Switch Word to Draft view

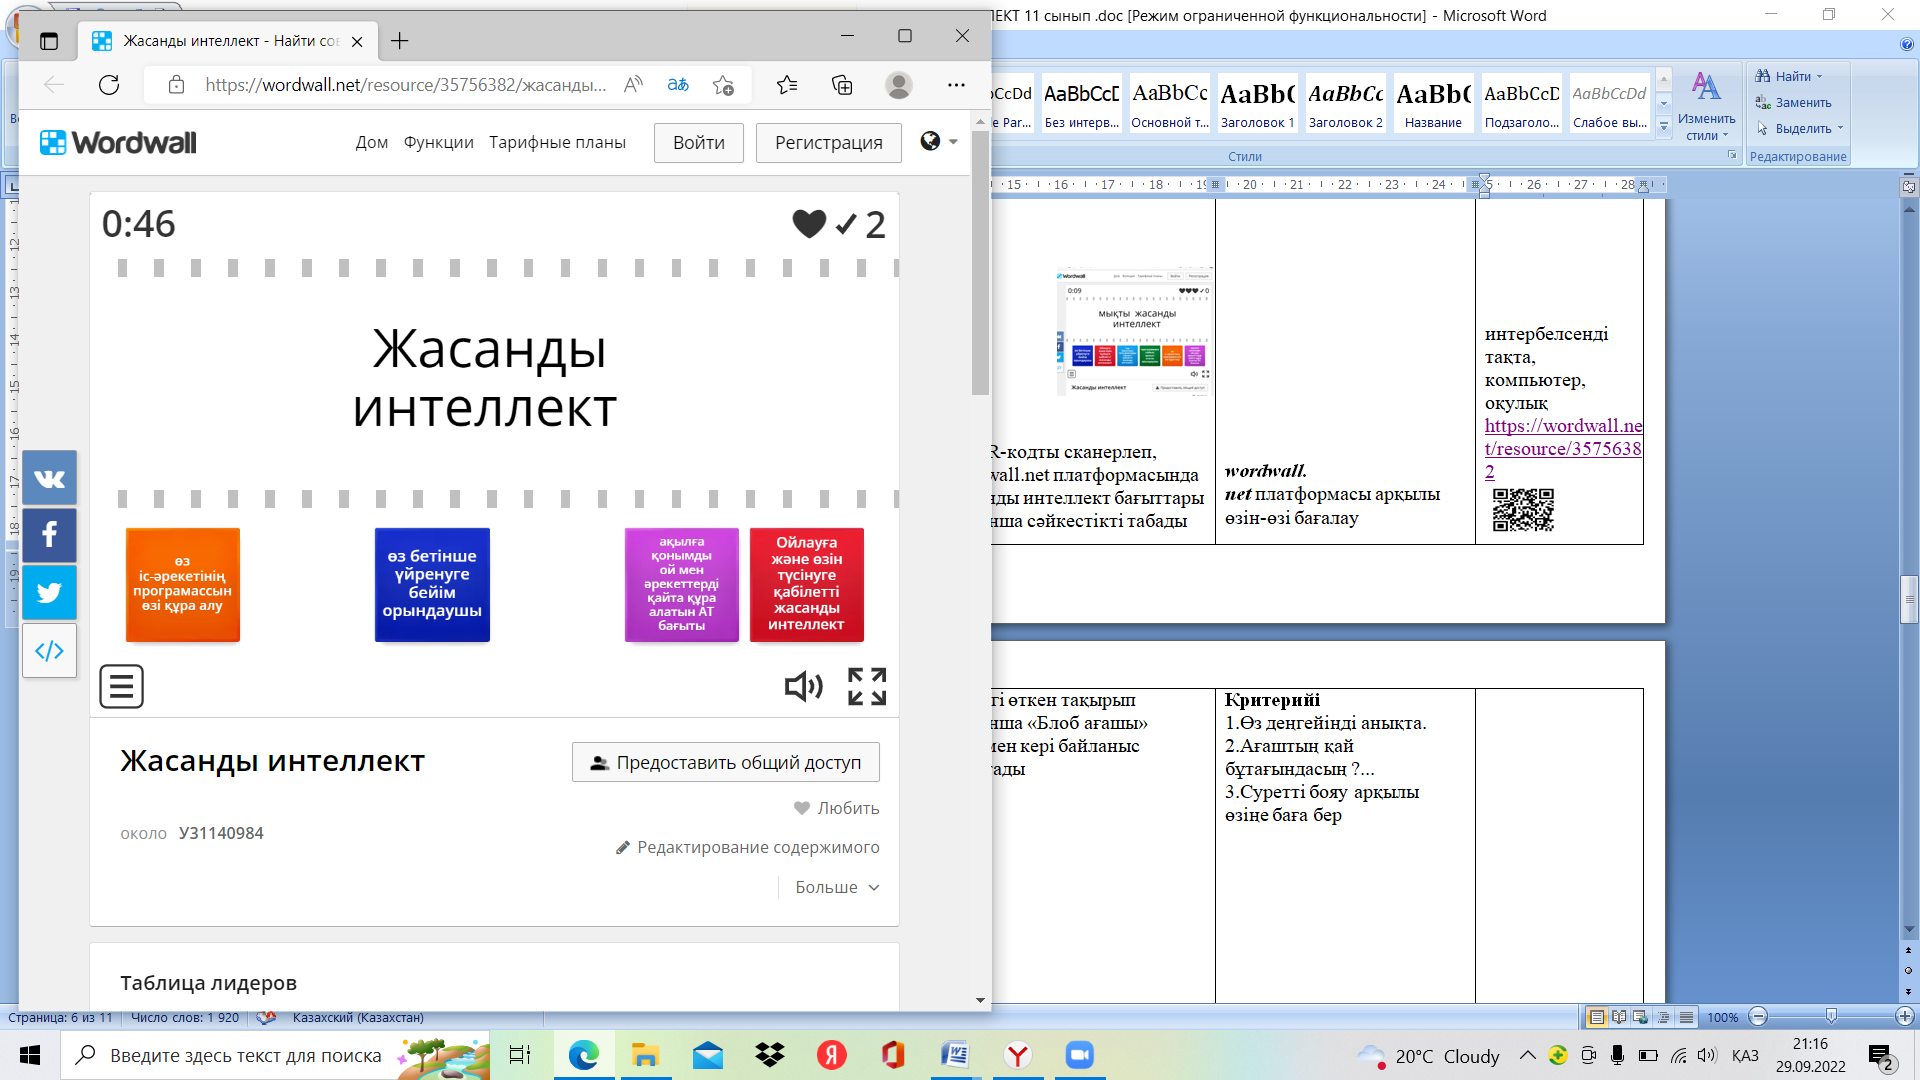click(1686, 1017)
